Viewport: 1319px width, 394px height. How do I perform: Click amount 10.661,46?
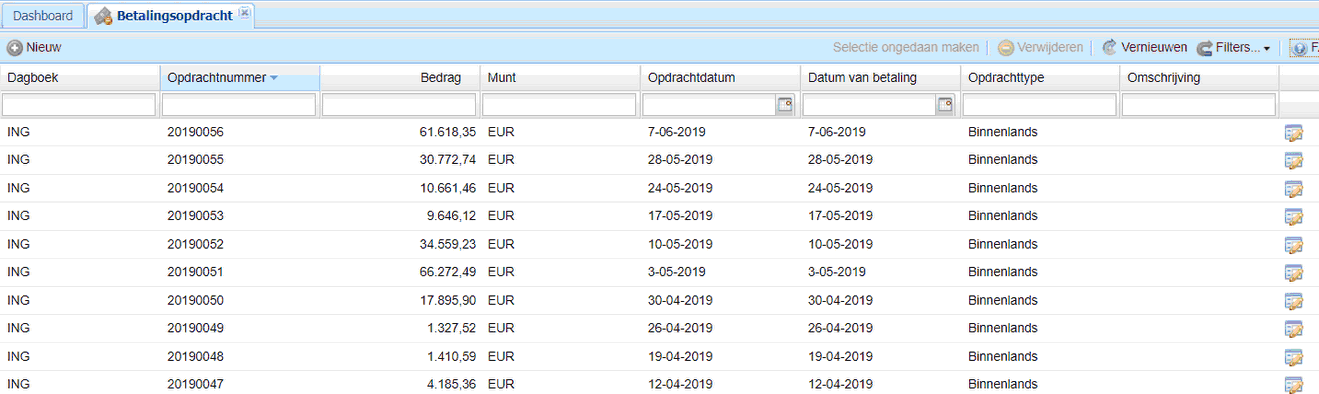[447, 188]
